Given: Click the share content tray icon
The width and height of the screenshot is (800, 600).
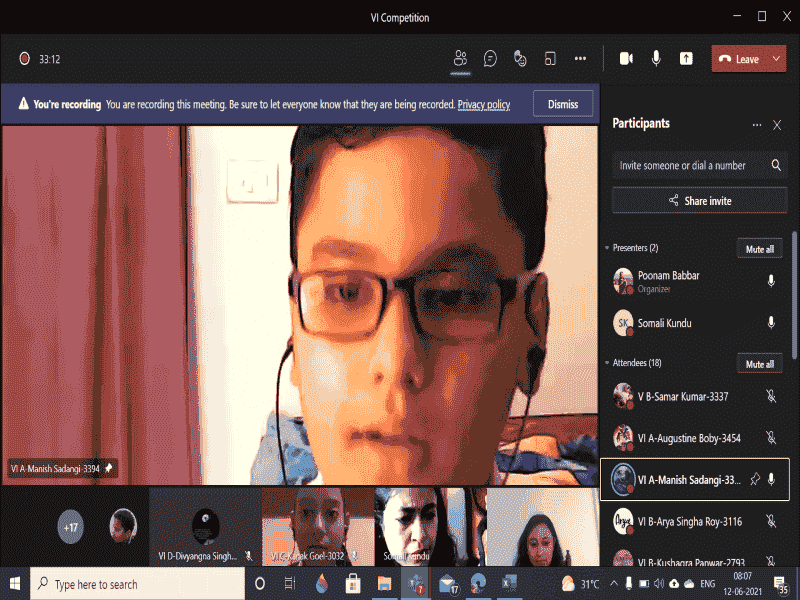Looking at the screenshot, I should [x=686, y=59].
